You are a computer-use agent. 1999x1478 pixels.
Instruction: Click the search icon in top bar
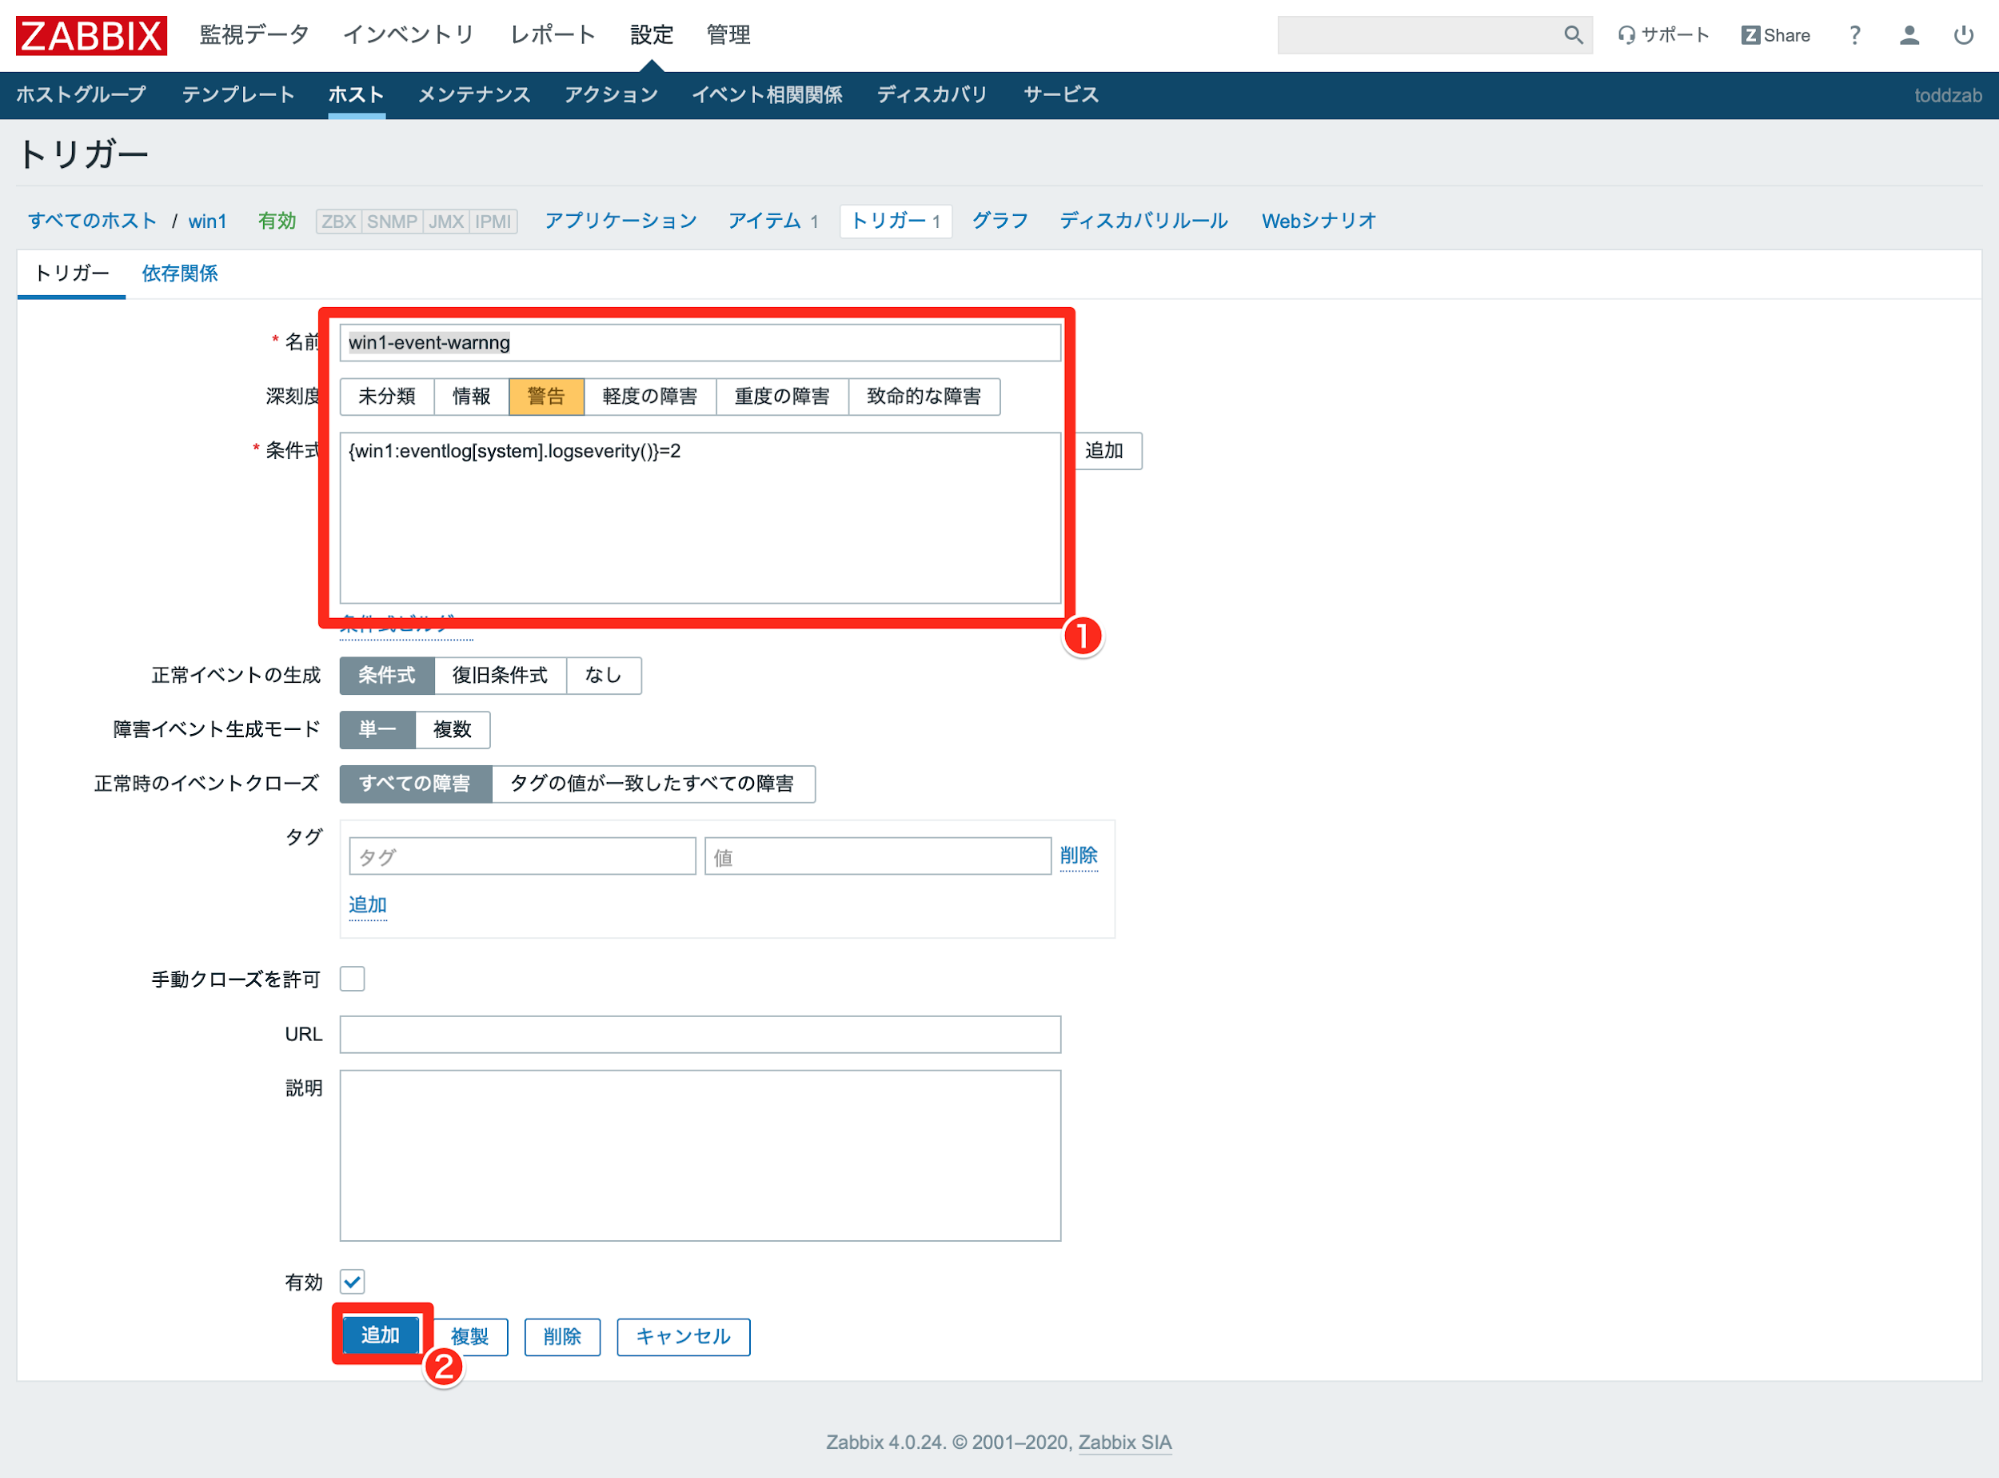coord(1572,34)
